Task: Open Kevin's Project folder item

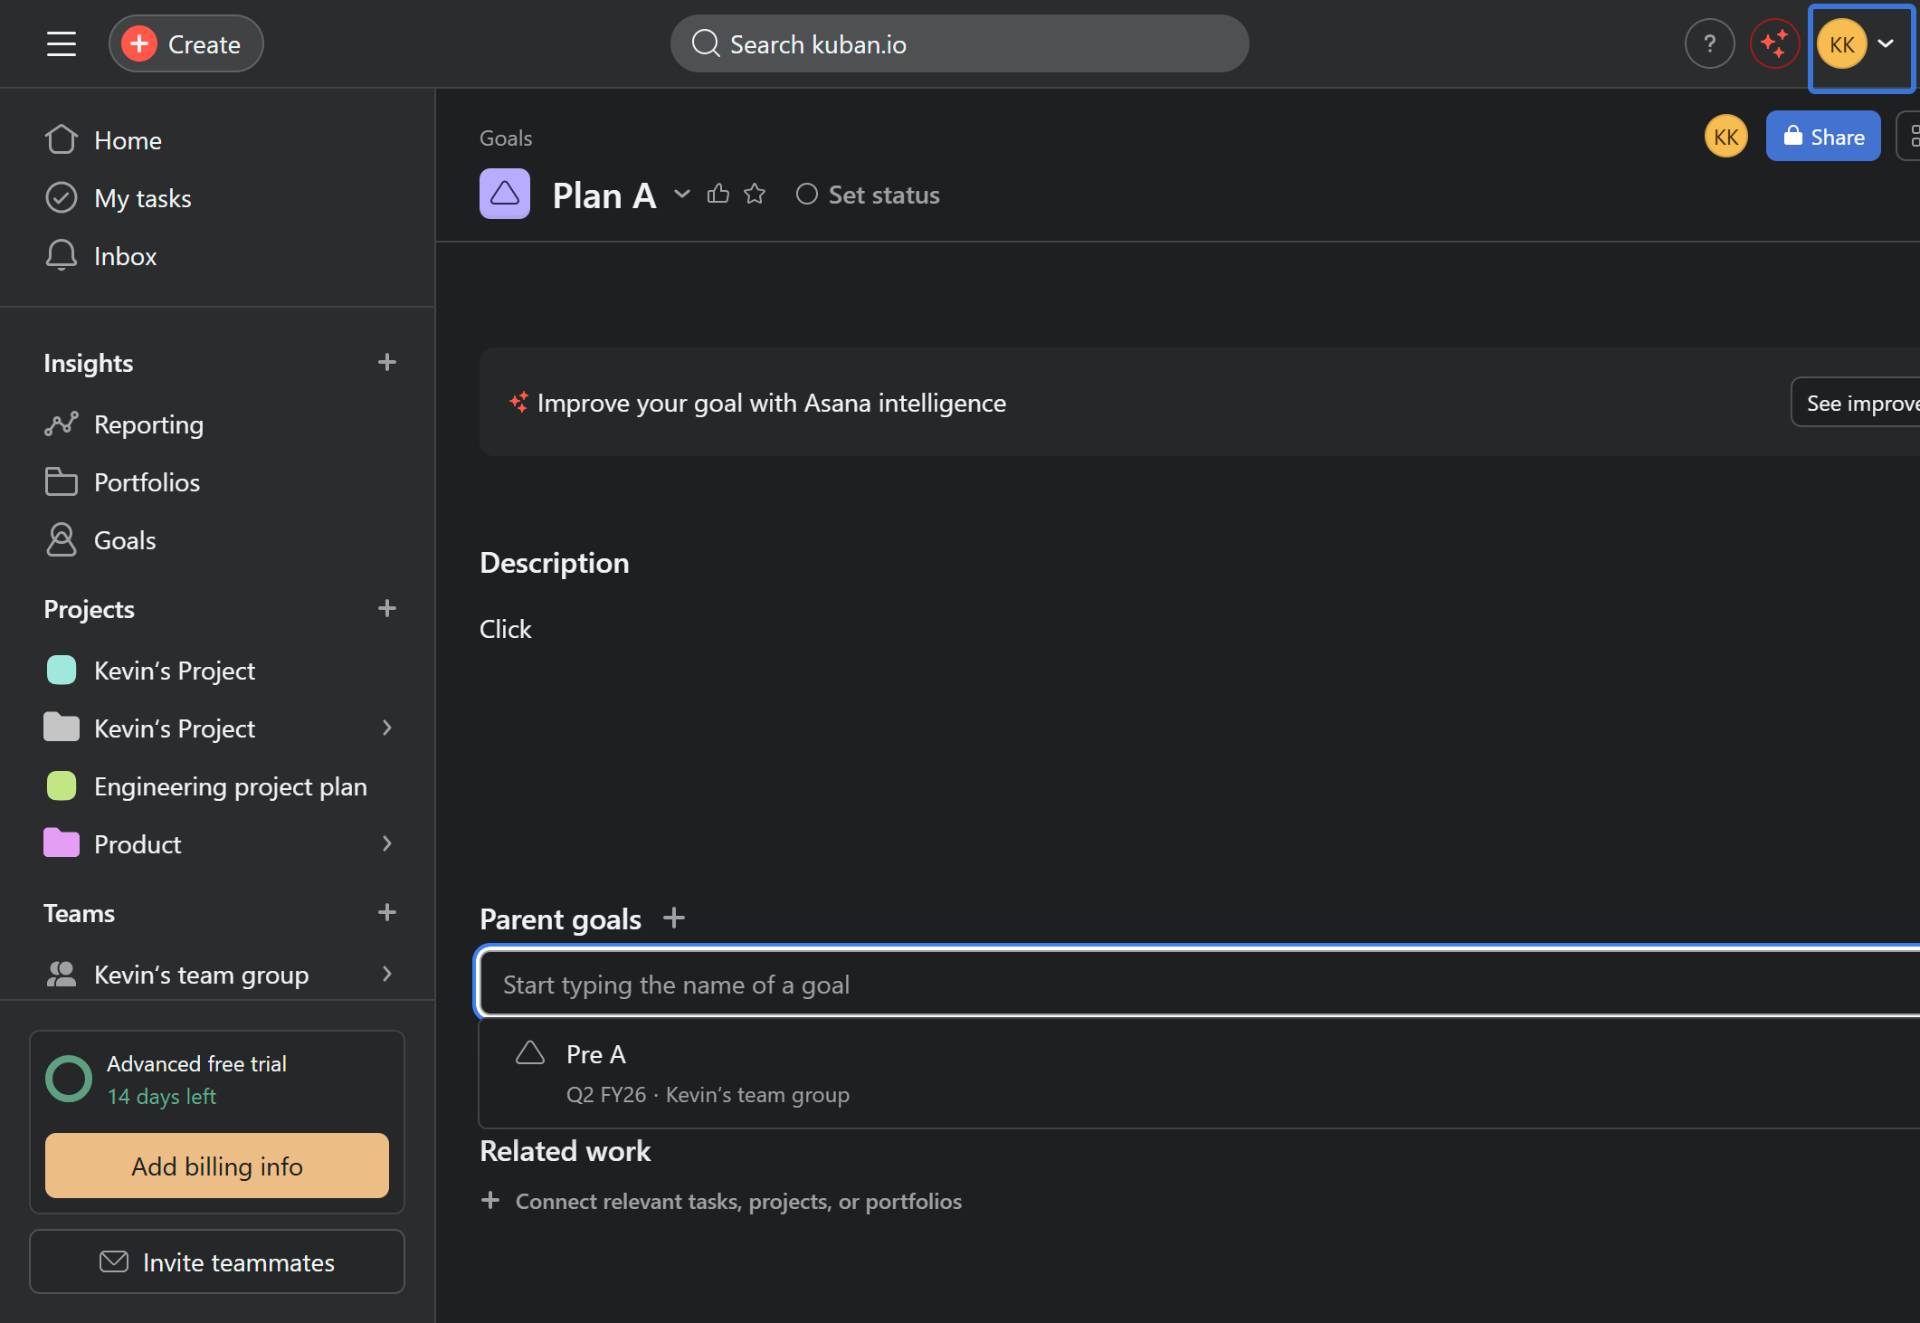Action: (x=174, y=728)
